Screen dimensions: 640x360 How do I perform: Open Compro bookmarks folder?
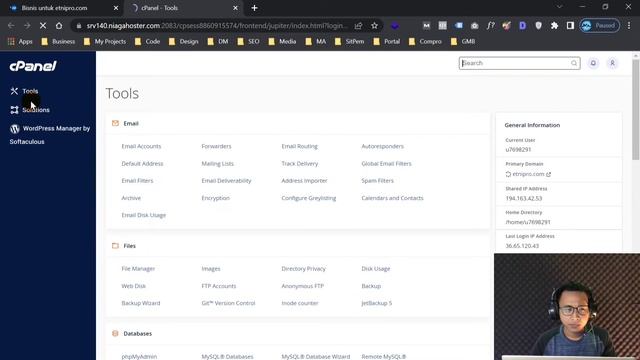tap(425, 42)
